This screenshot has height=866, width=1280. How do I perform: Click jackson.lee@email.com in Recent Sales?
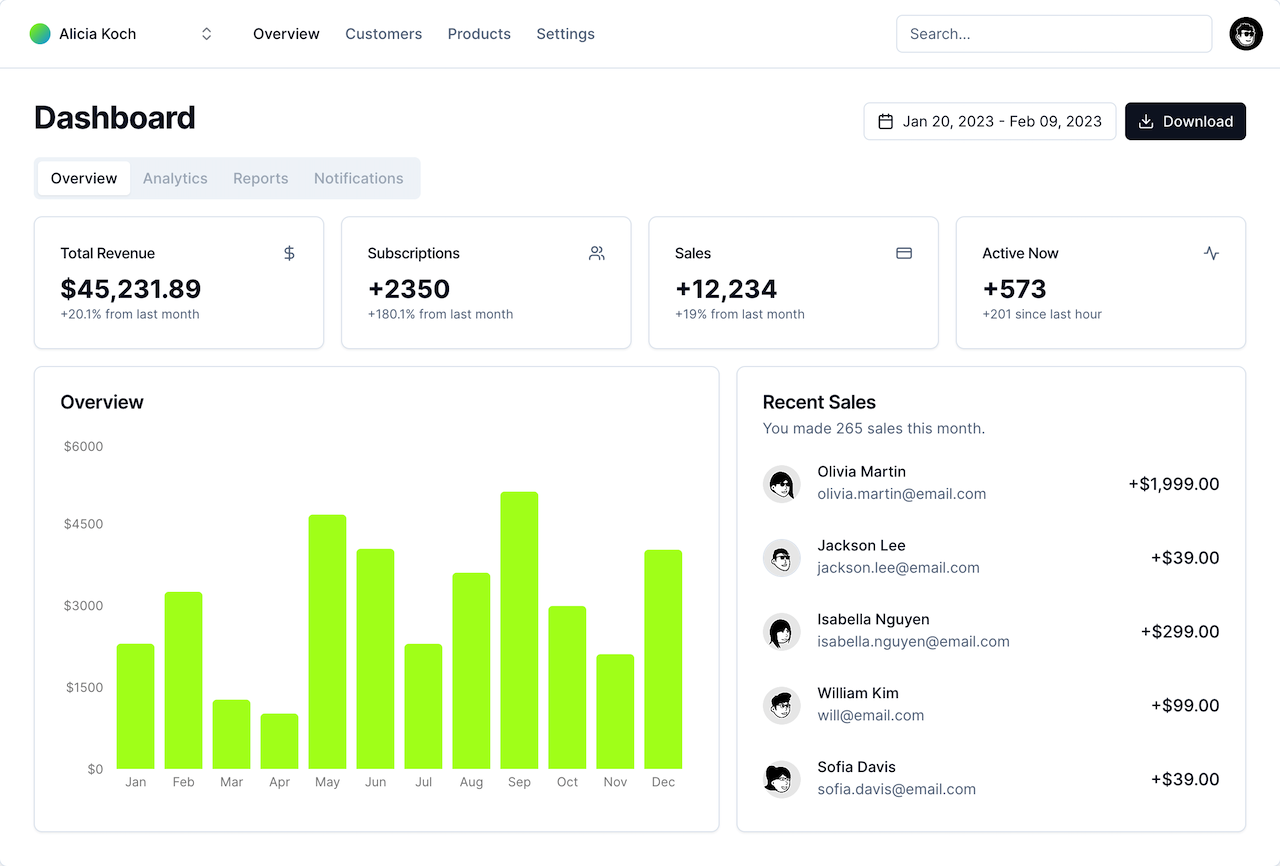898,567
